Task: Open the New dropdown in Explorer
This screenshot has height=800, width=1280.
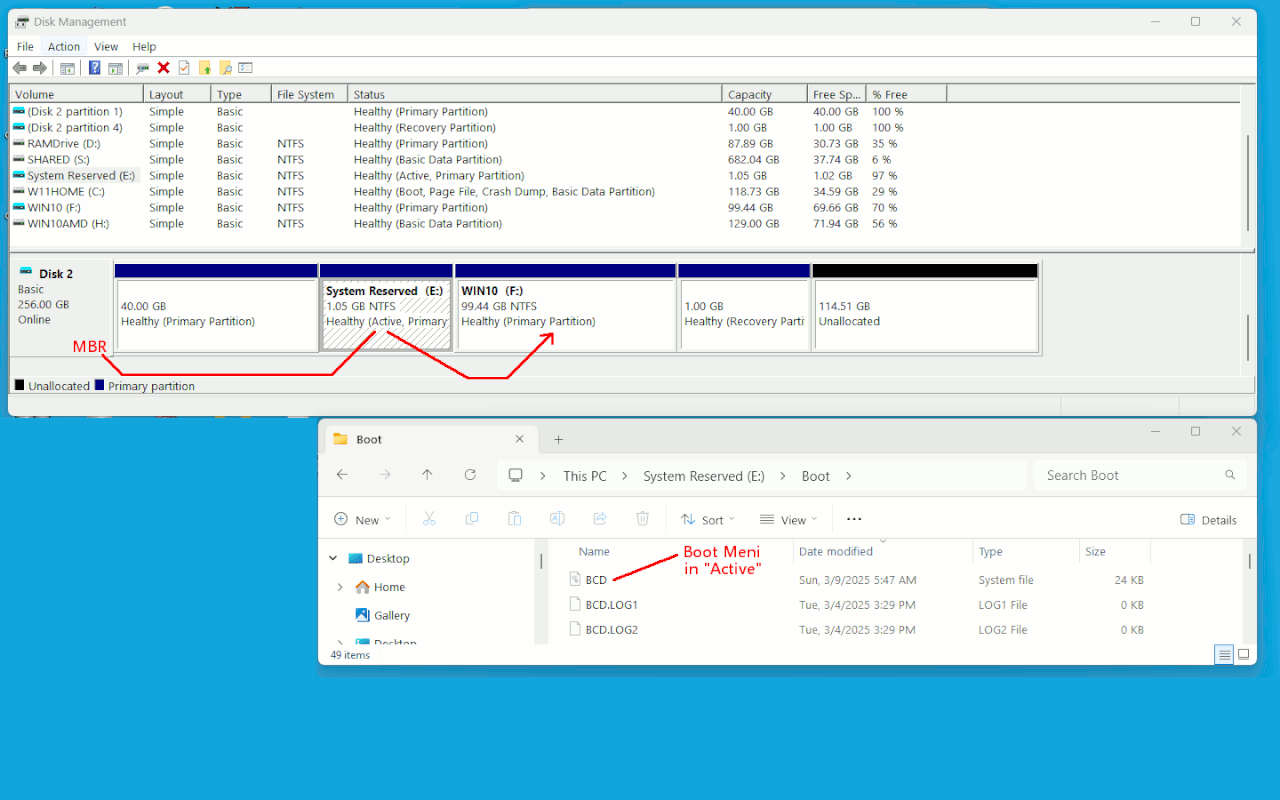Action: (x=362, y=519)
